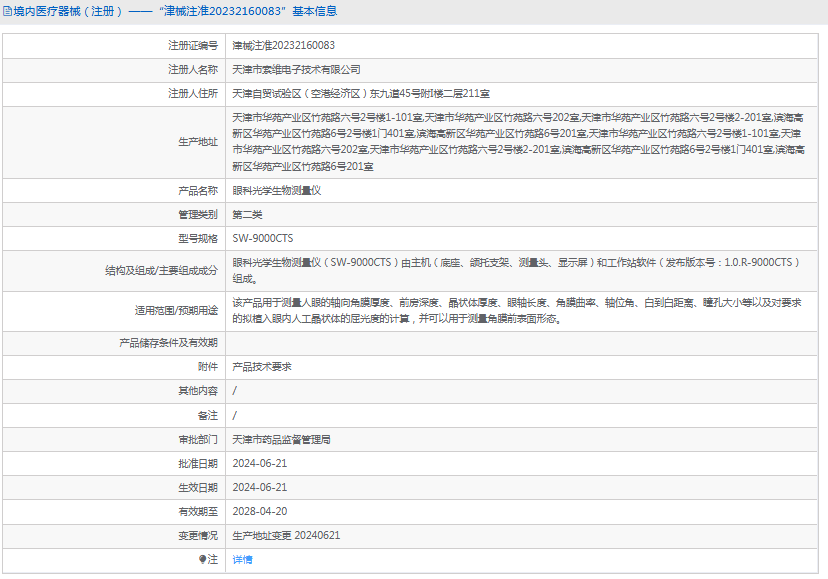Click the 2024-06-21 date in 生效日期 row
The image size is (828, 579).
tap(260, 488)
